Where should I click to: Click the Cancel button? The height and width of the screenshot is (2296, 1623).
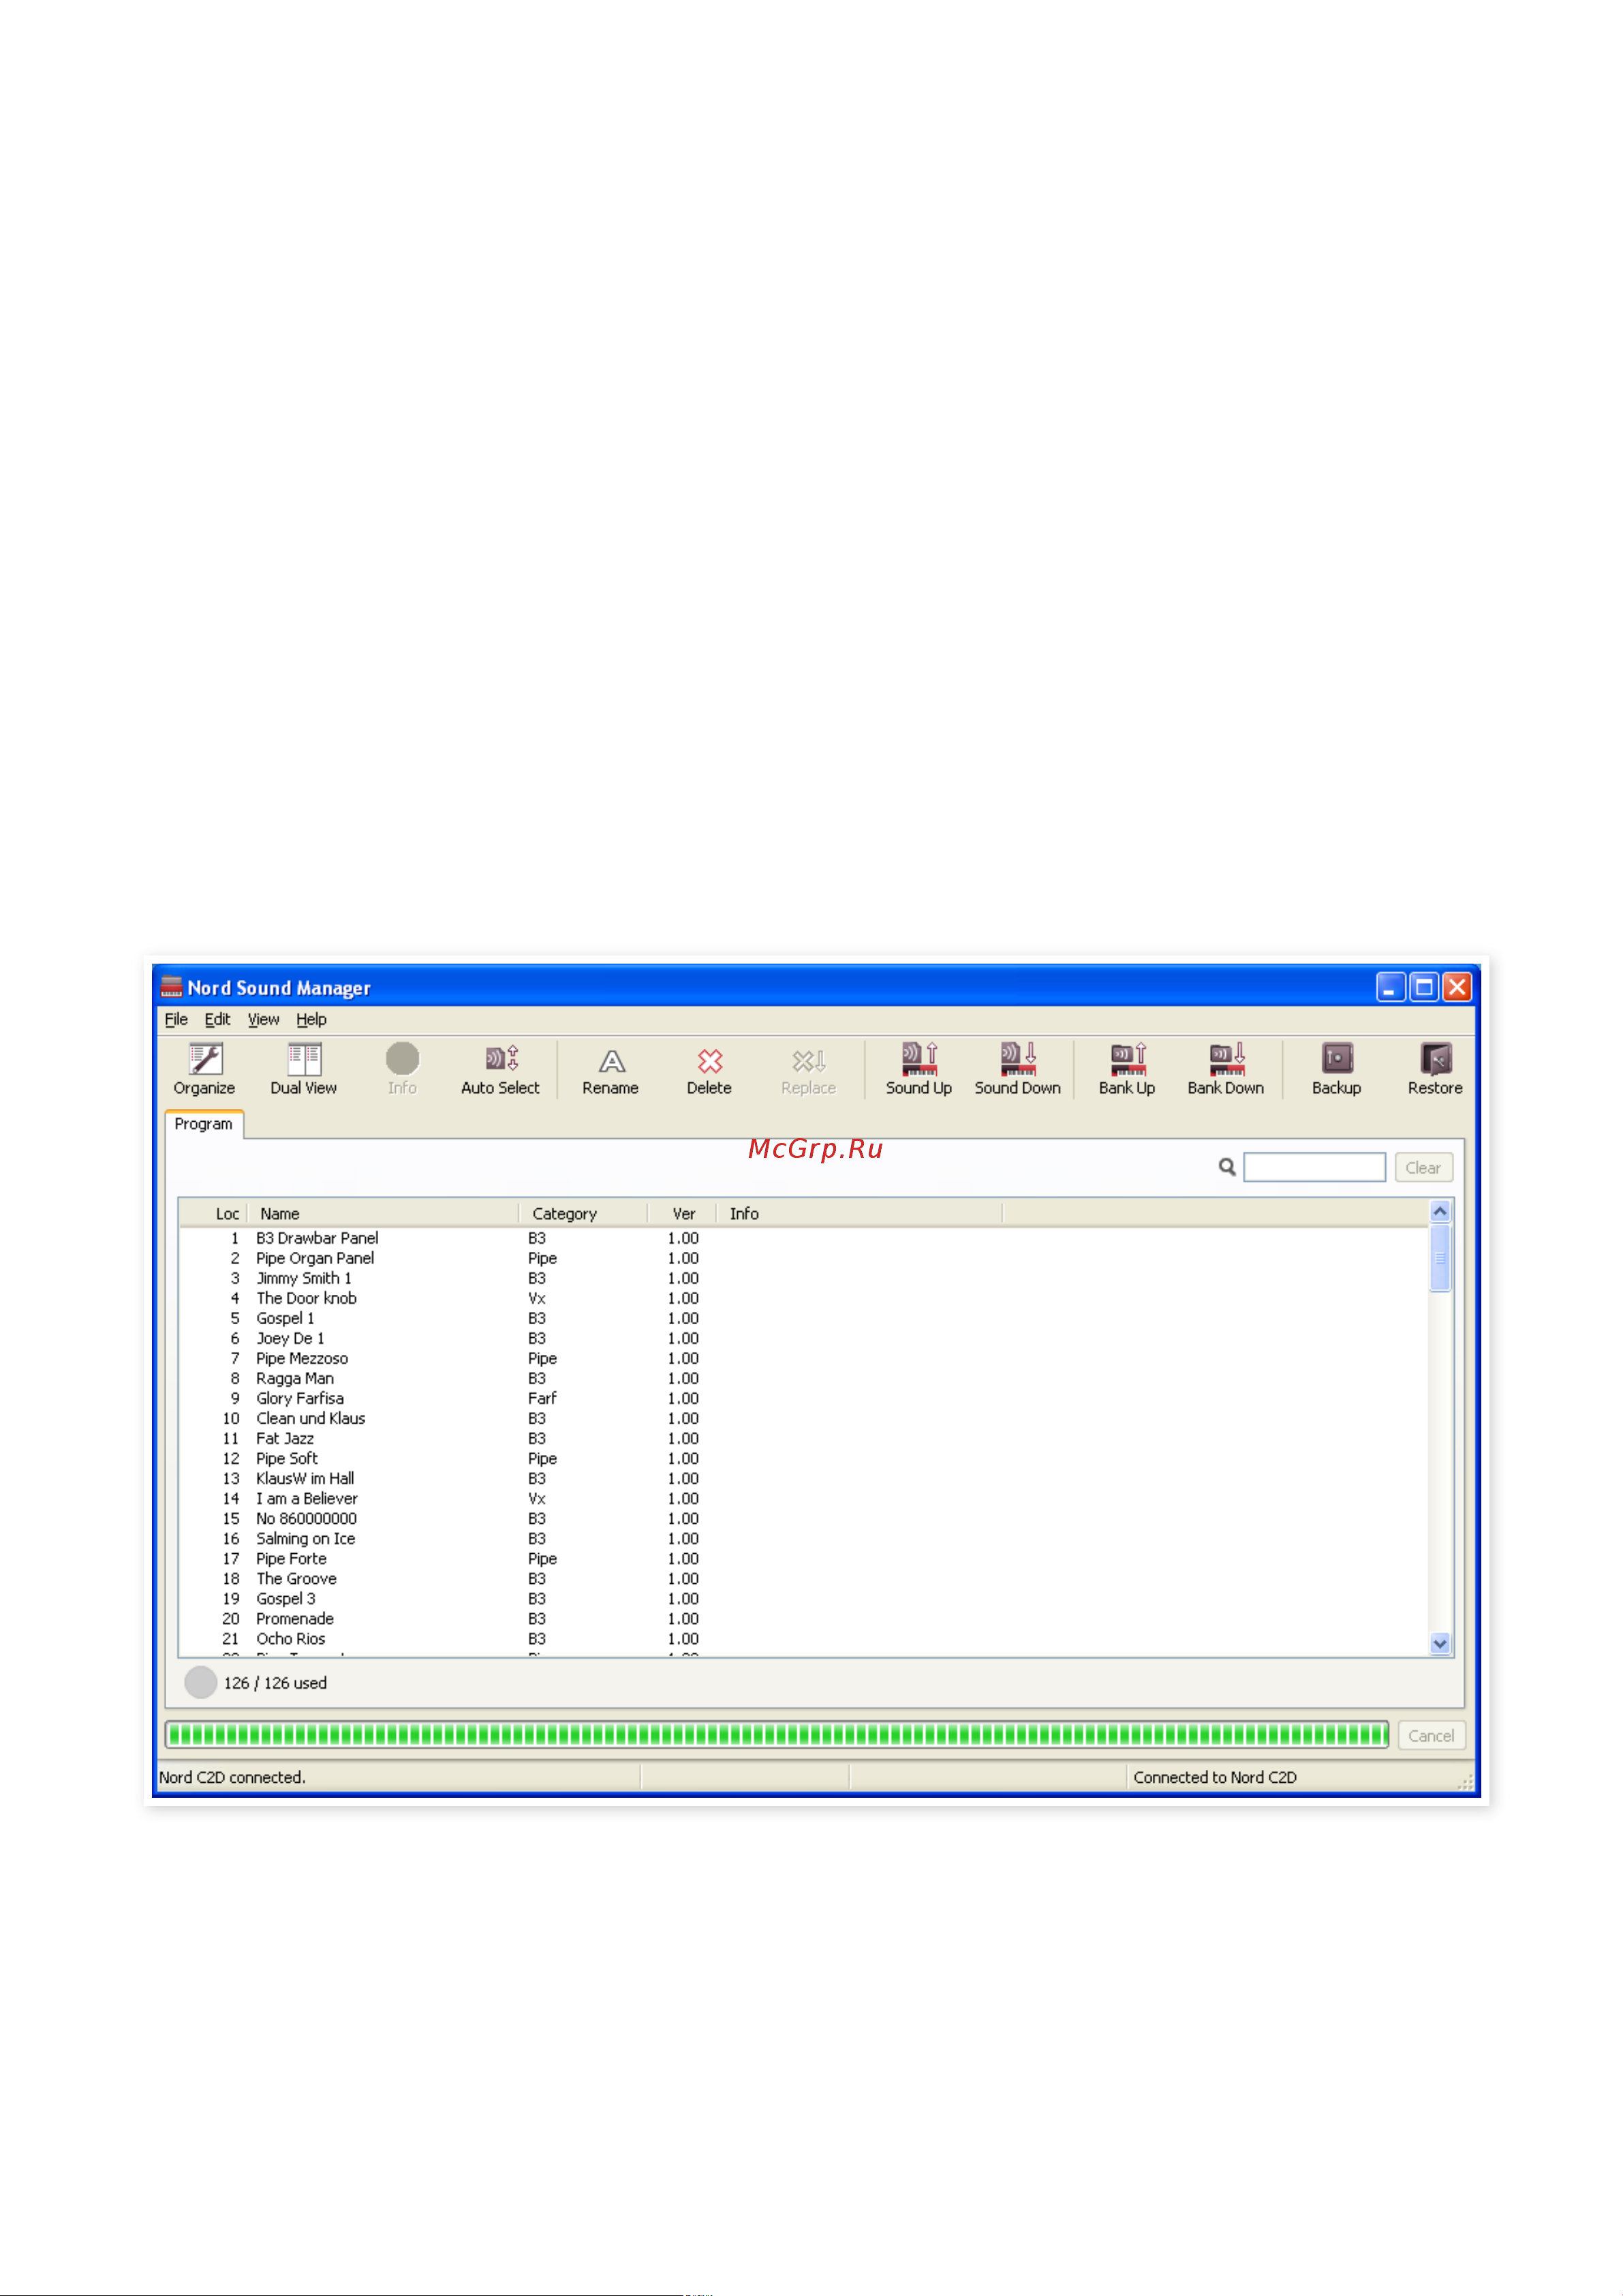1431,1735
